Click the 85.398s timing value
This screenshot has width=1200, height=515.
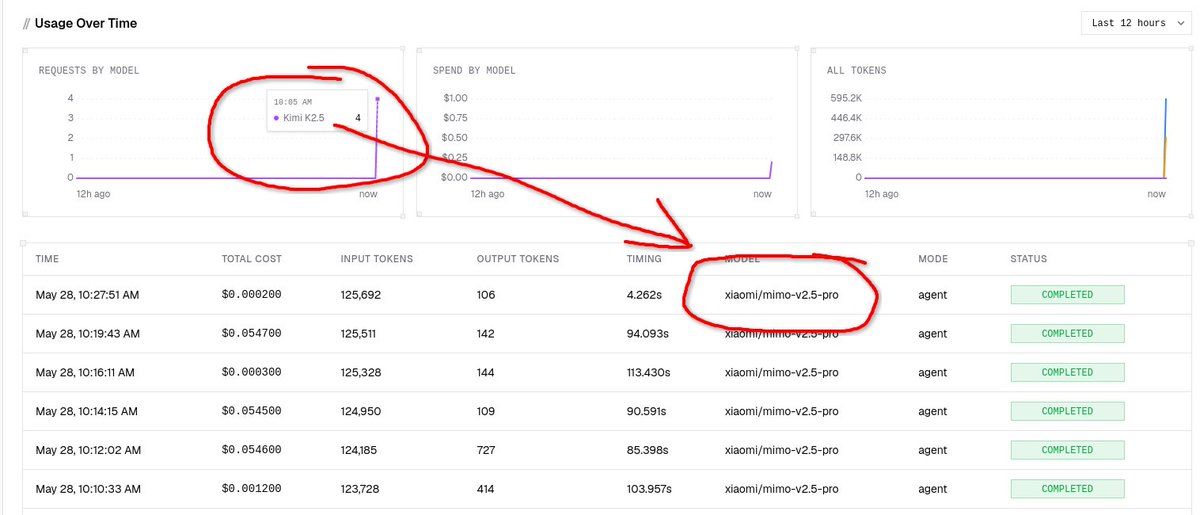(647, 450)
